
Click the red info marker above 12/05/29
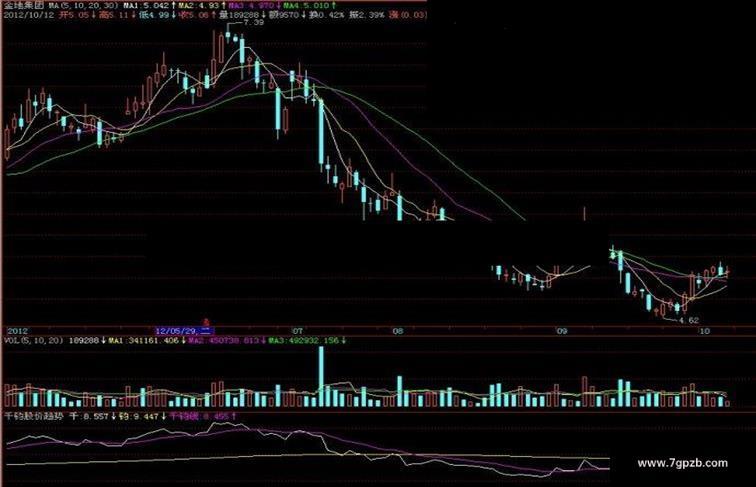pos(206,322)
